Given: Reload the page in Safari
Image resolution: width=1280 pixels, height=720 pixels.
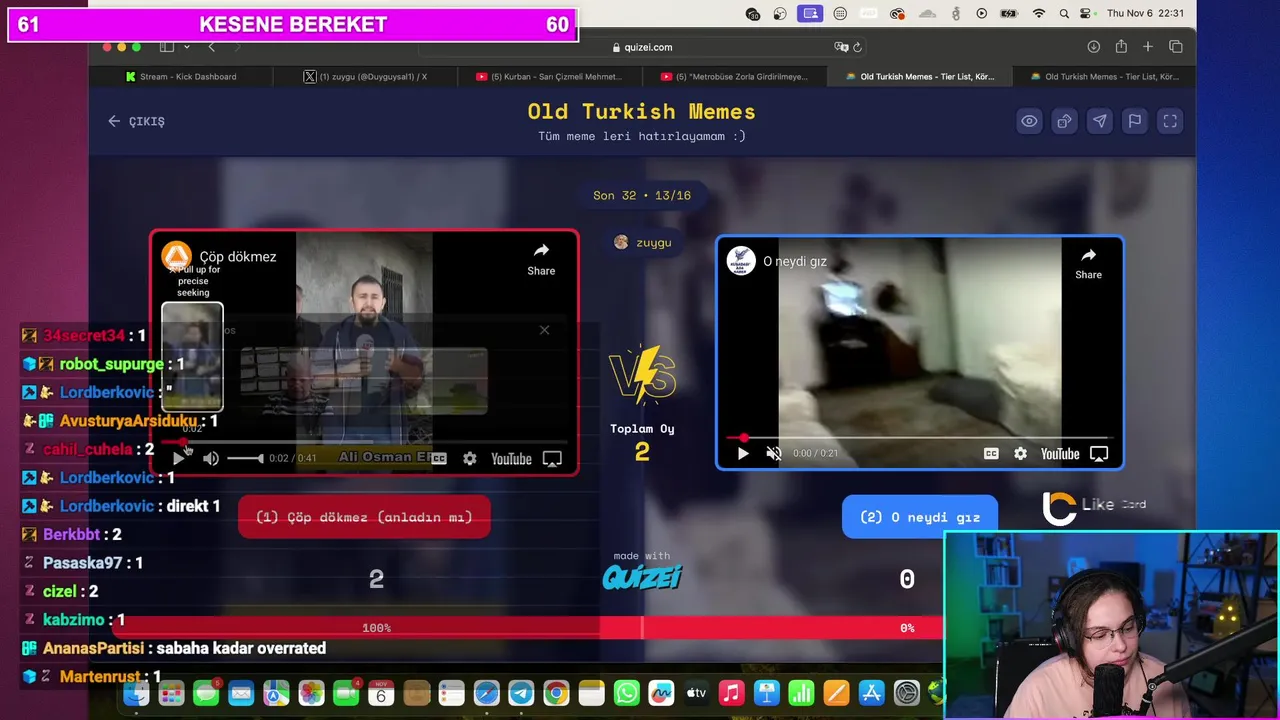Looking at the screenshot, I should [857, 47].
